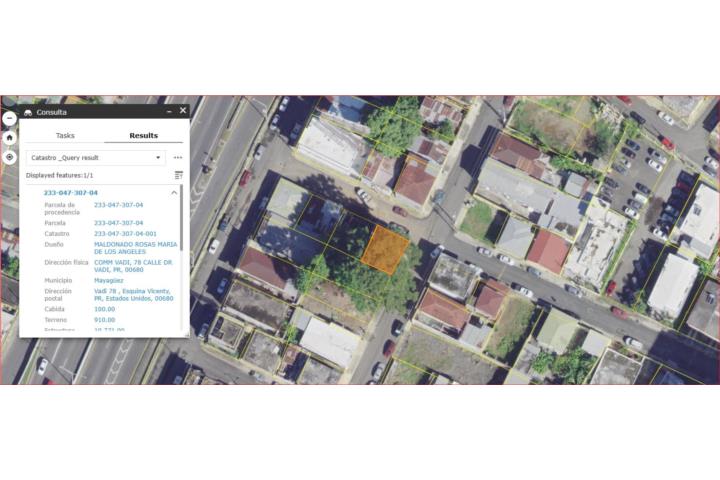720x480 pixels.
Task: Select the highlighted orange parcel on the map
Action: [x=385, y=249]
